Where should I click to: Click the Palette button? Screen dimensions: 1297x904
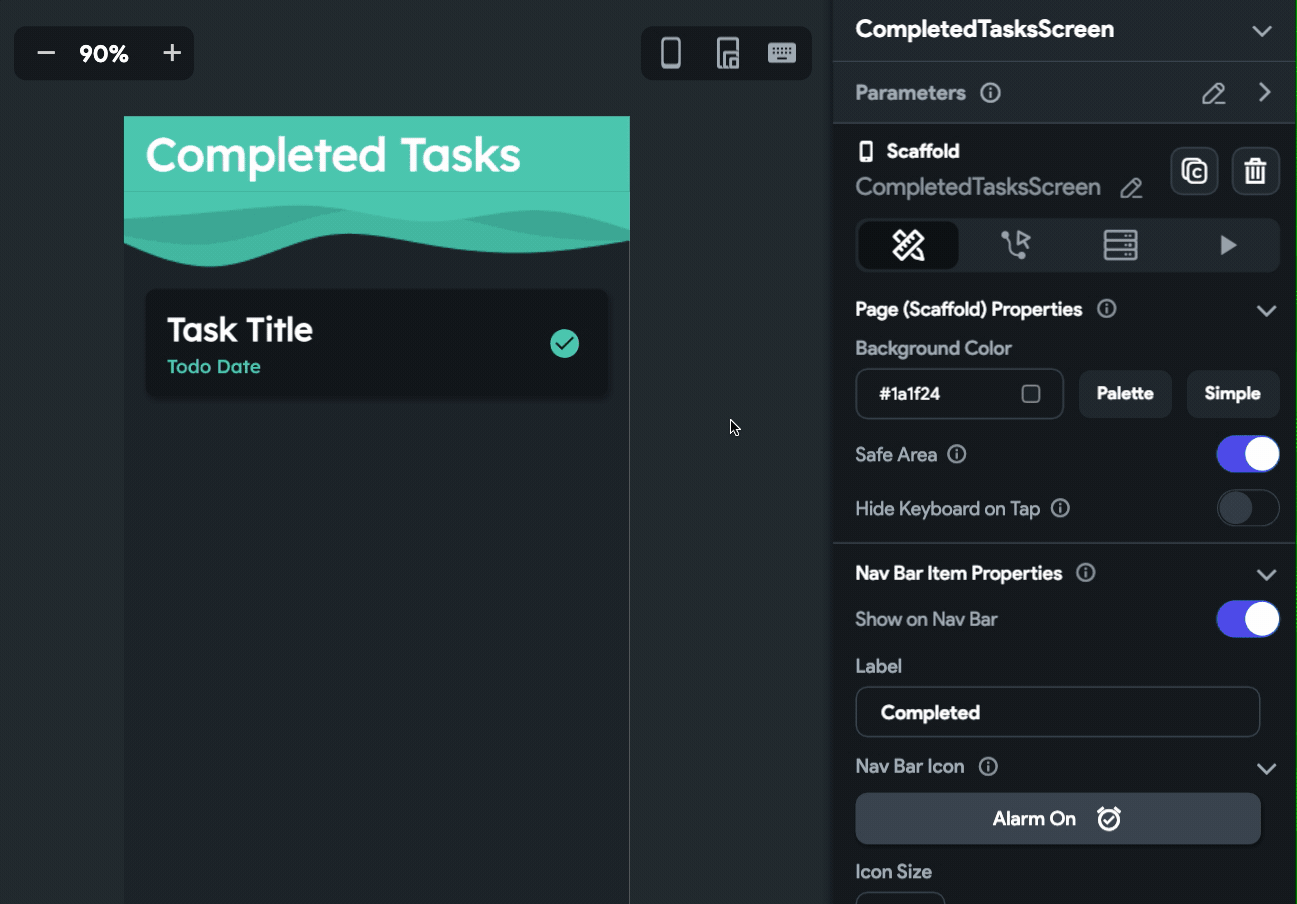tap(1125, 394)
